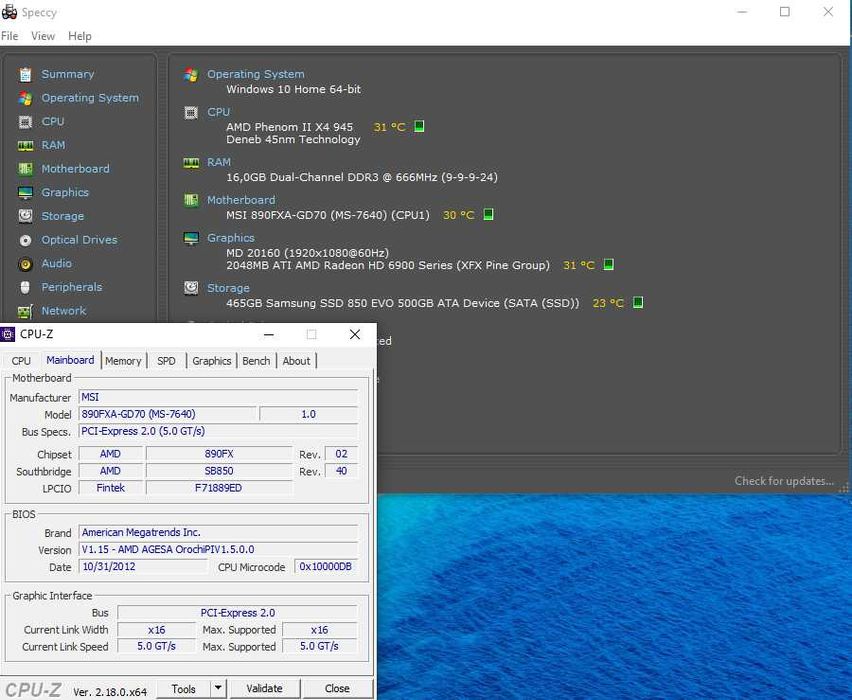Click the BIOS Version field V1.15
852x700 pixels.
(218, 549)
